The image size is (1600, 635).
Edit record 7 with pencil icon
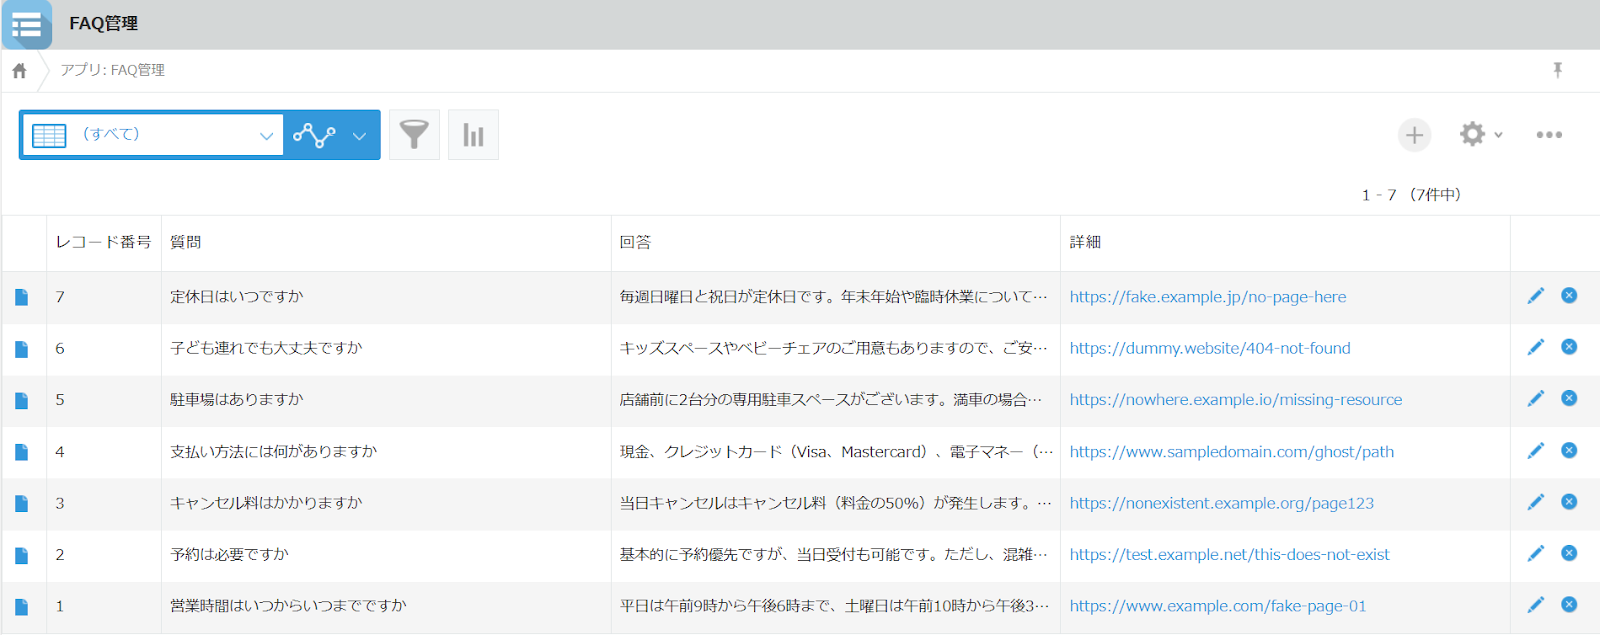coord(1535,296)
